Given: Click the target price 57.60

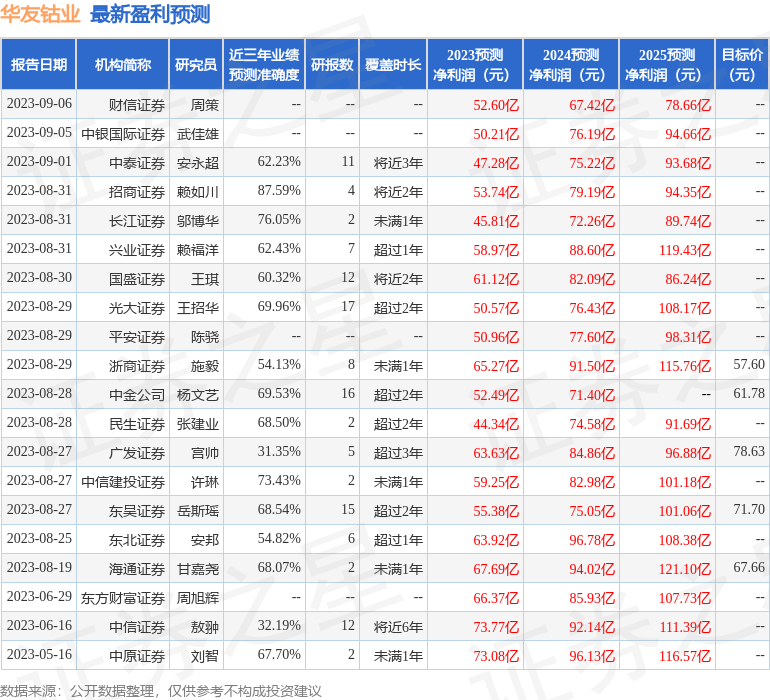Looking at the screenshot, I should [749, 364].
